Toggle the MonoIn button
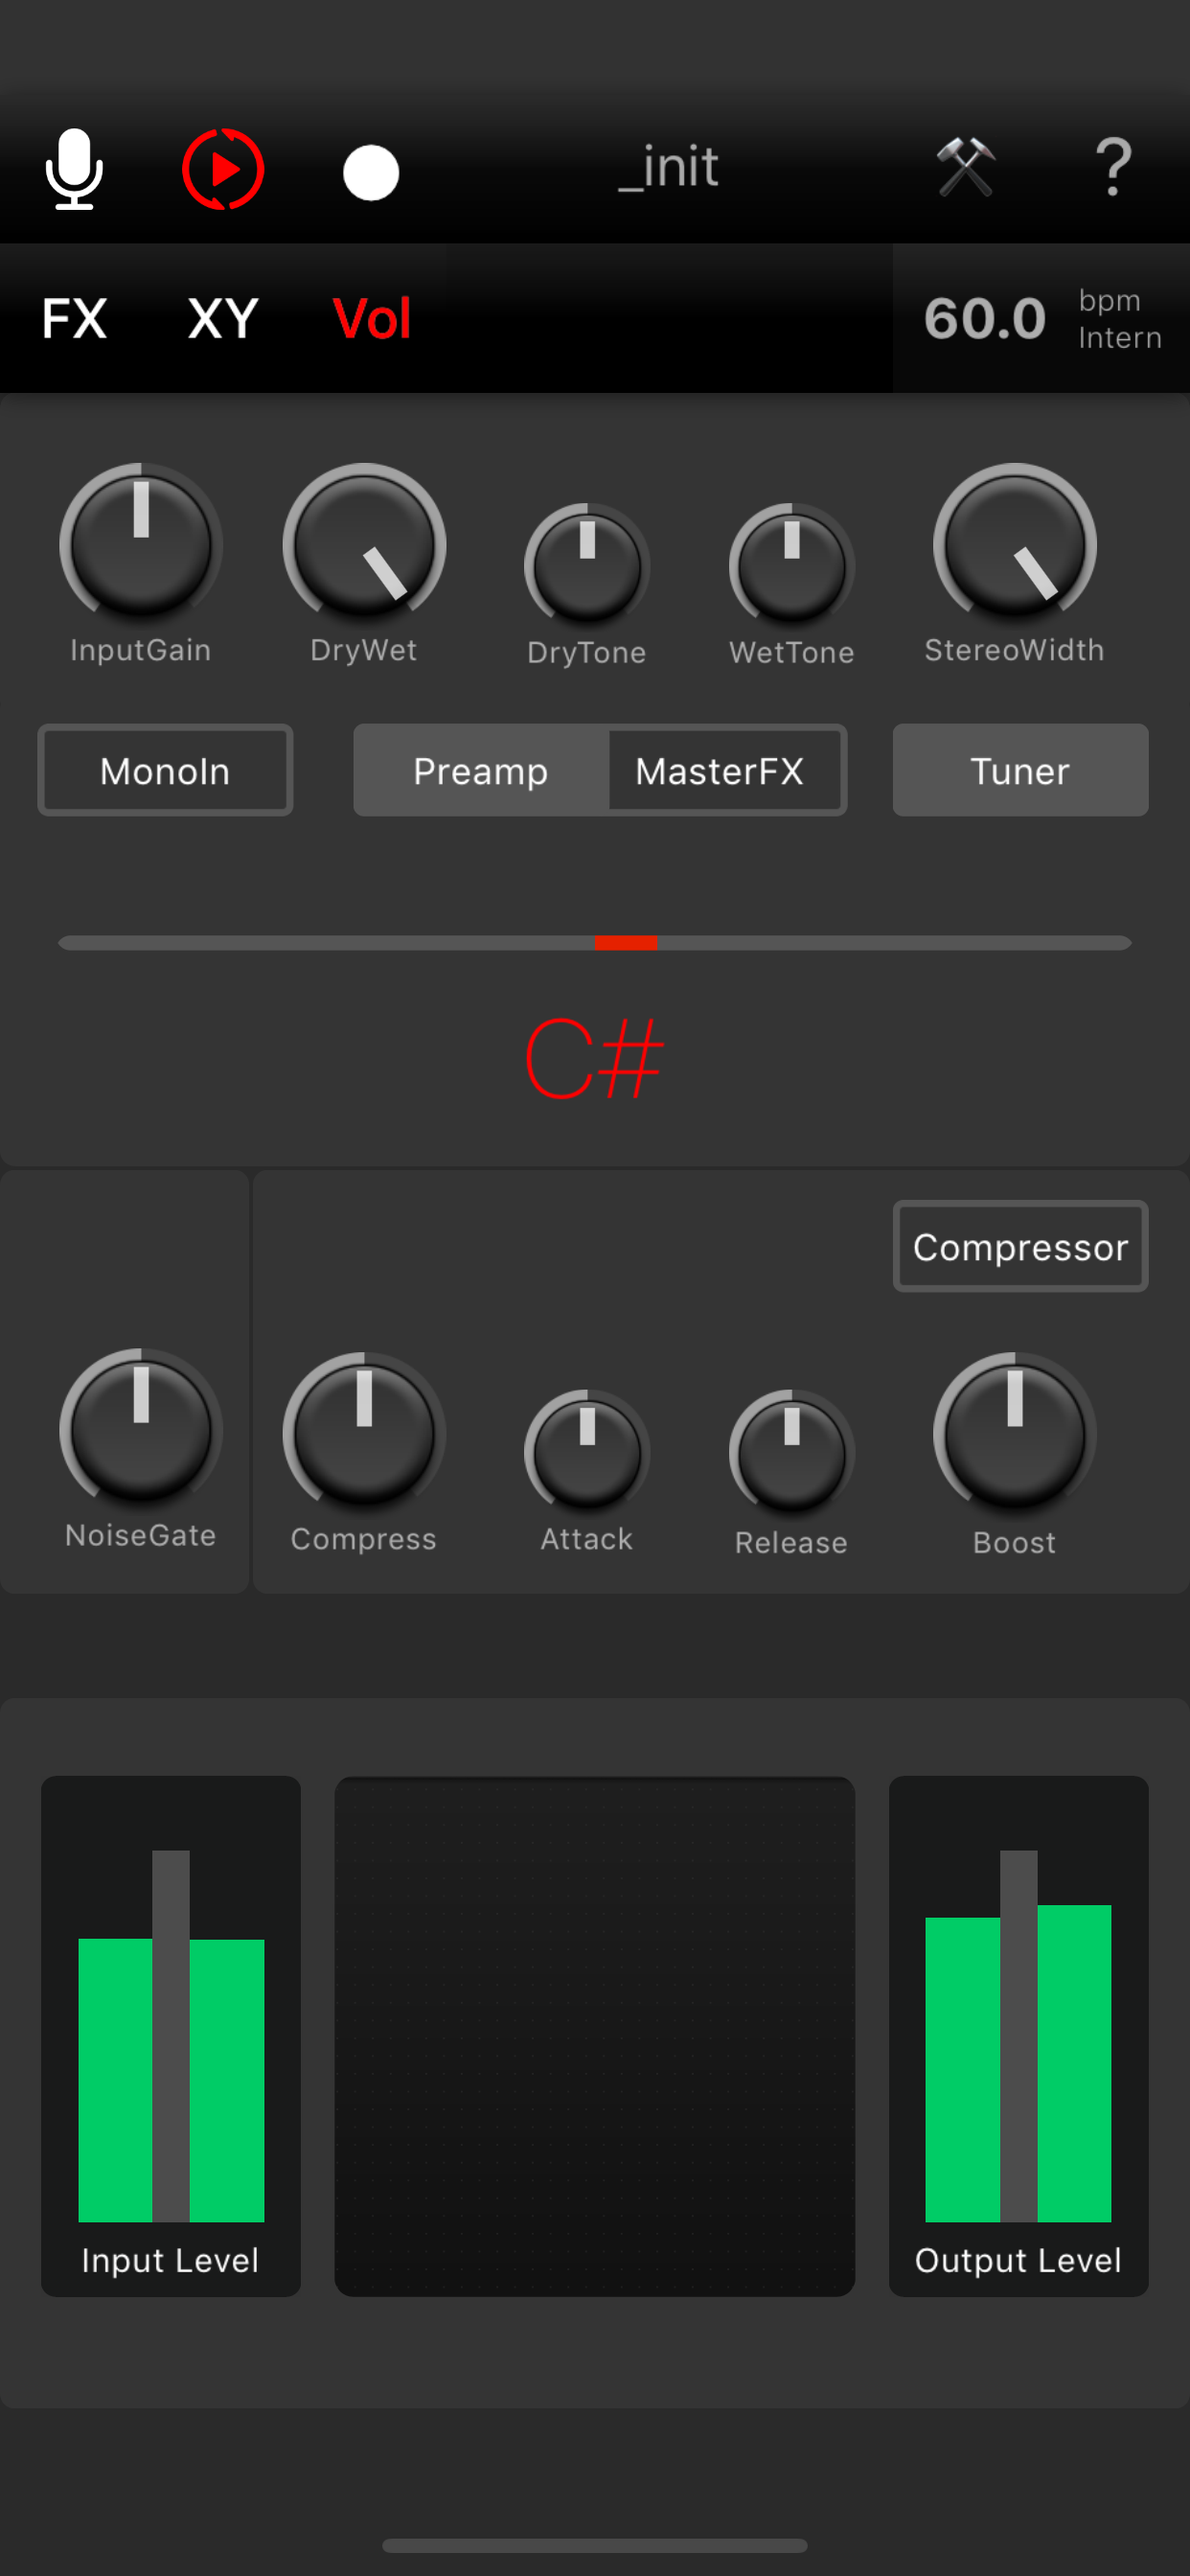Image resolution: width=1190 pixels, height=2576 pixels. pos(165,770)
